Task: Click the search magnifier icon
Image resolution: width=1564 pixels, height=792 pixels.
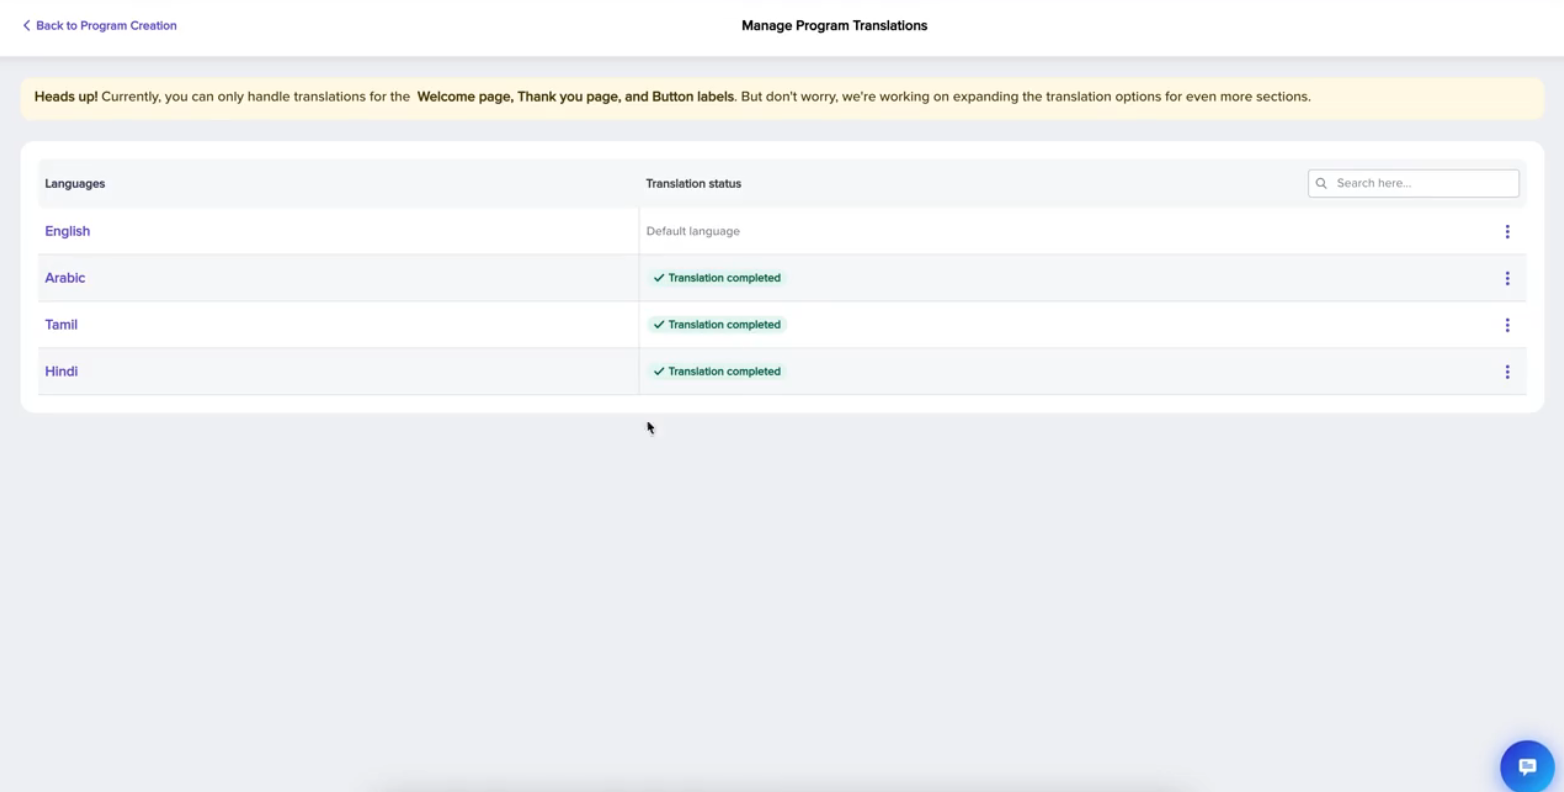Action: coord(1321,184)
